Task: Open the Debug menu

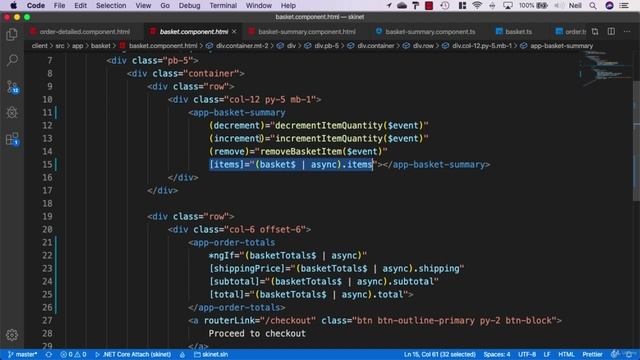Action: (x=189, y=5)
